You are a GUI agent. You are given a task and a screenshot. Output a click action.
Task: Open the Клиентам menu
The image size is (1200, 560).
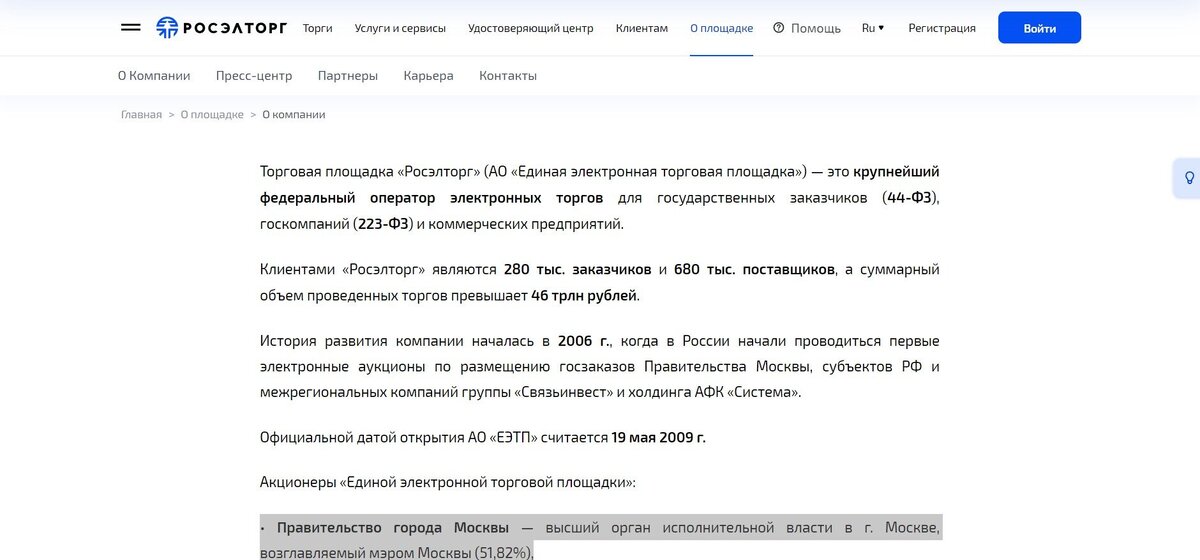click(x=642, y=28)
